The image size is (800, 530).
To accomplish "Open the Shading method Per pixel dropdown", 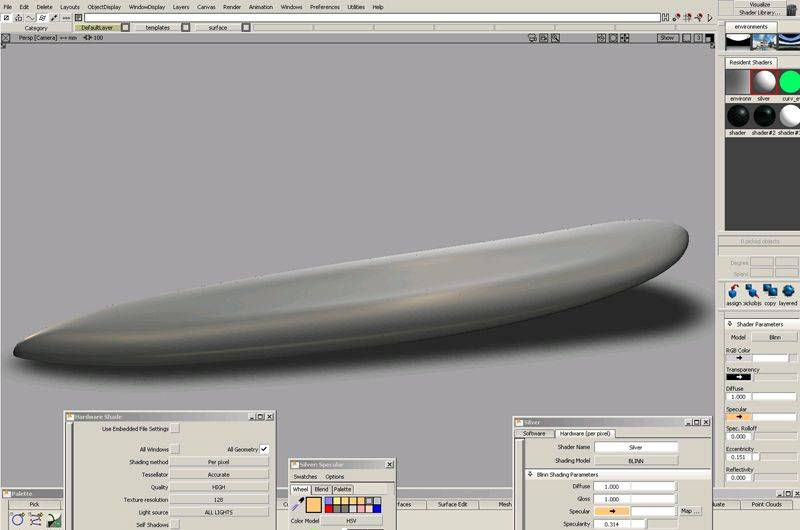I will coord(219,462).
